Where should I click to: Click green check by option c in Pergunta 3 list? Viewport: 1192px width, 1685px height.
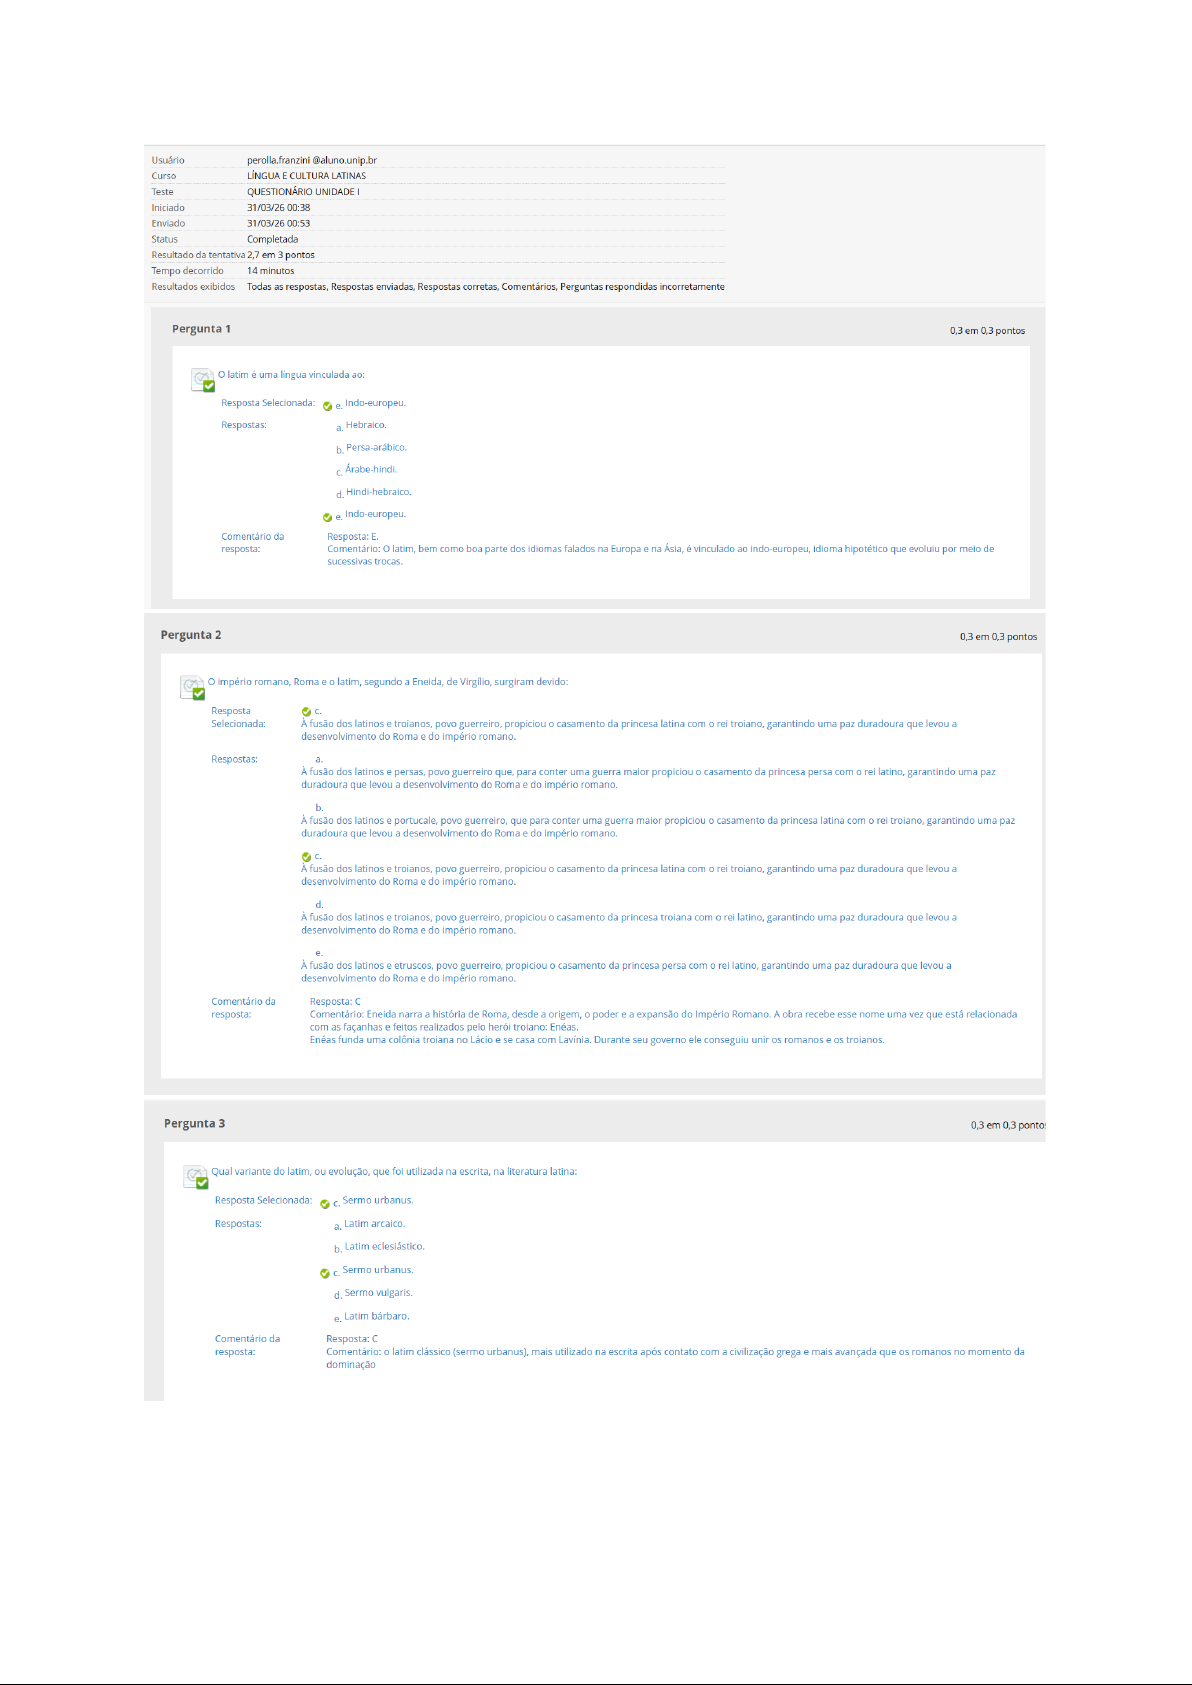click(324, 1273)
